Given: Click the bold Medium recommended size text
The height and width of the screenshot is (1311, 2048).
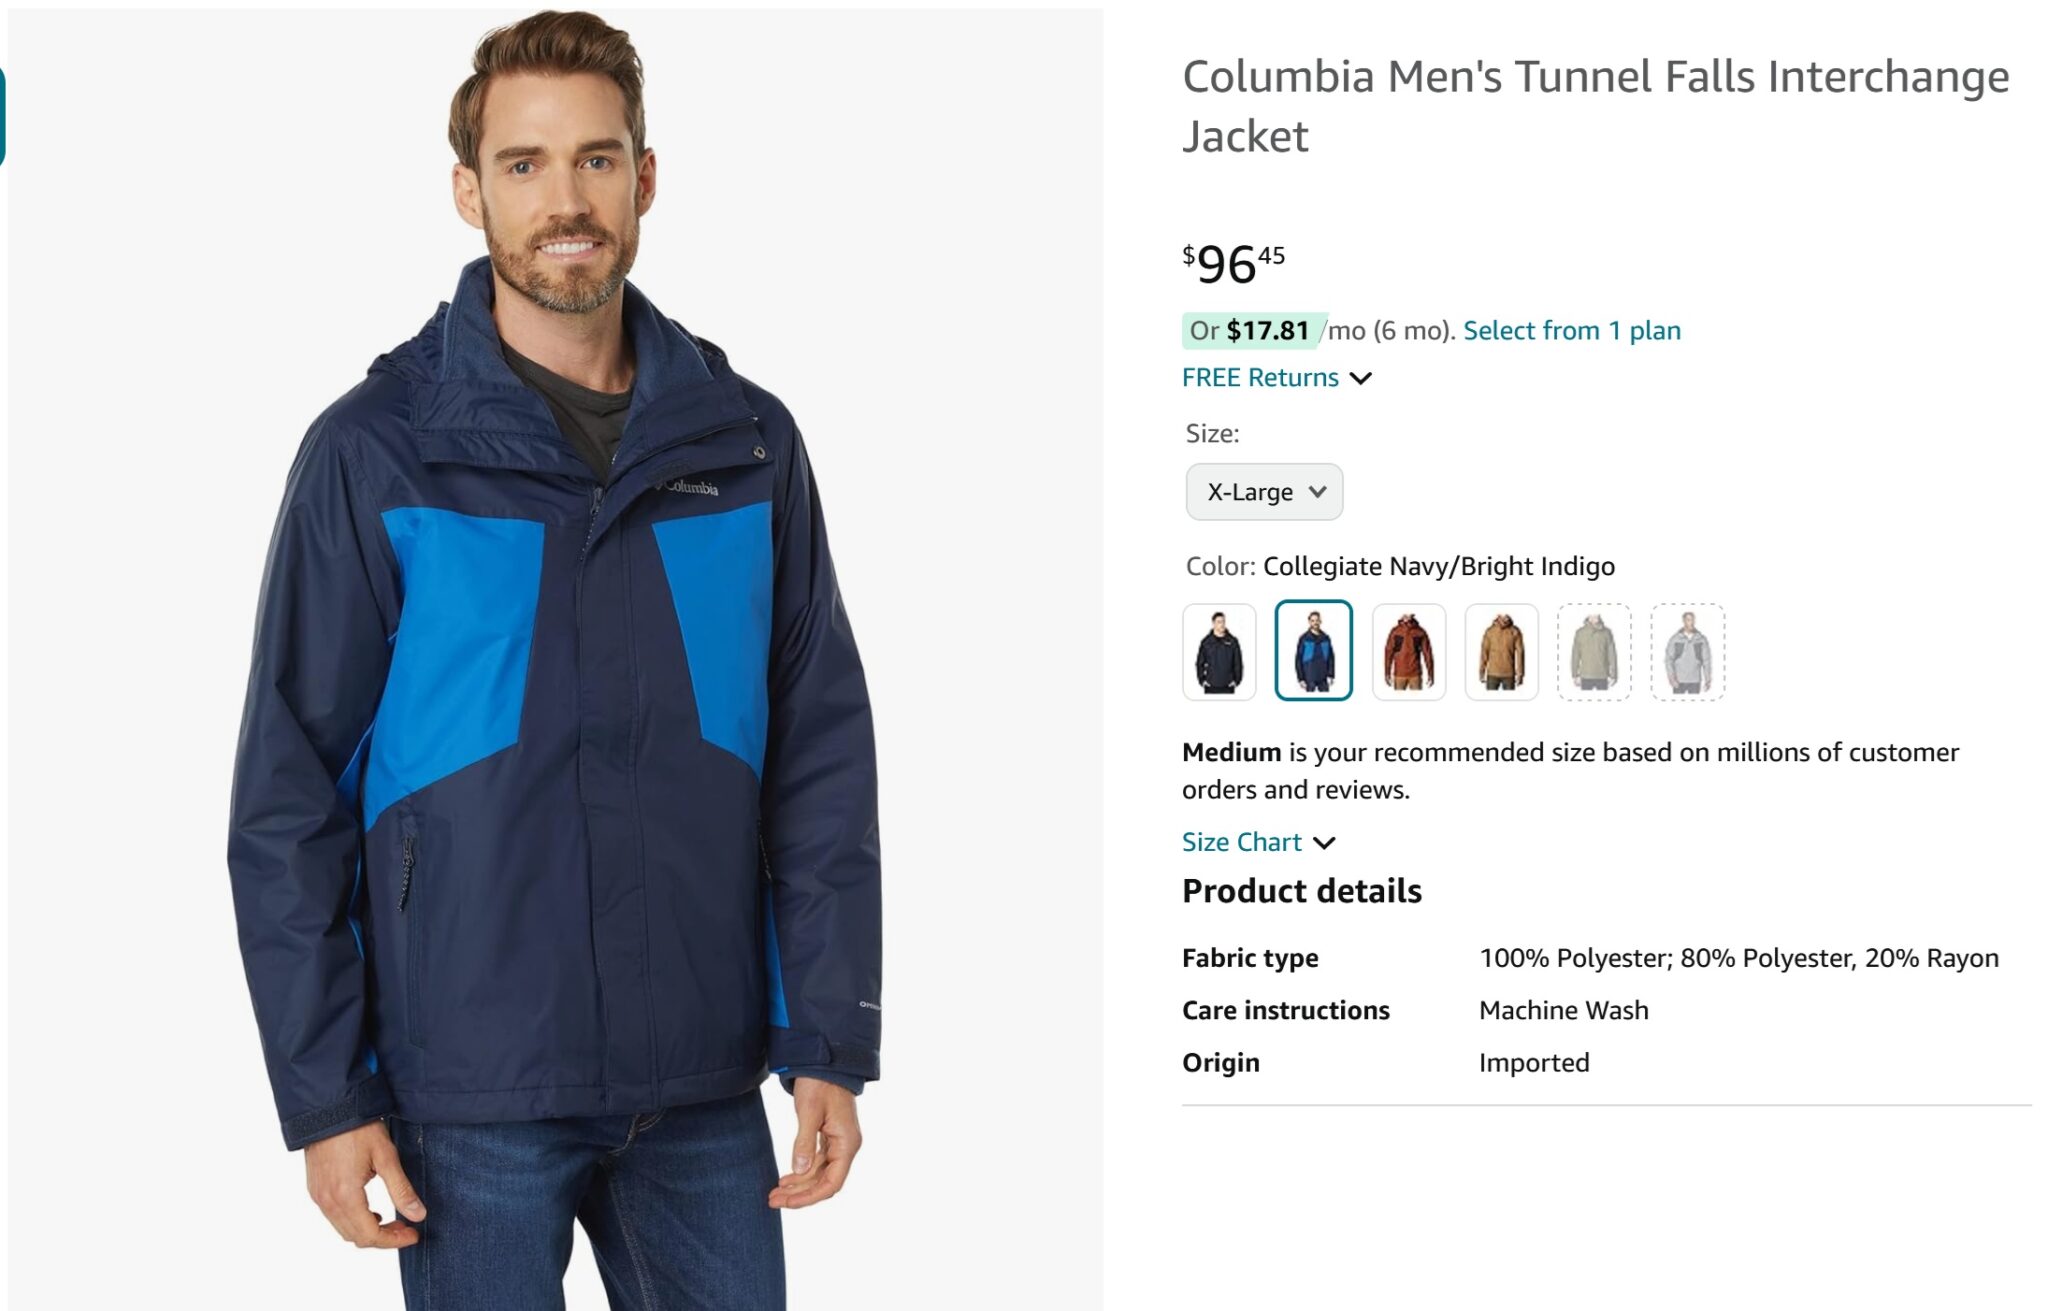Looking at the screenshot, I should coord(1231,752).
